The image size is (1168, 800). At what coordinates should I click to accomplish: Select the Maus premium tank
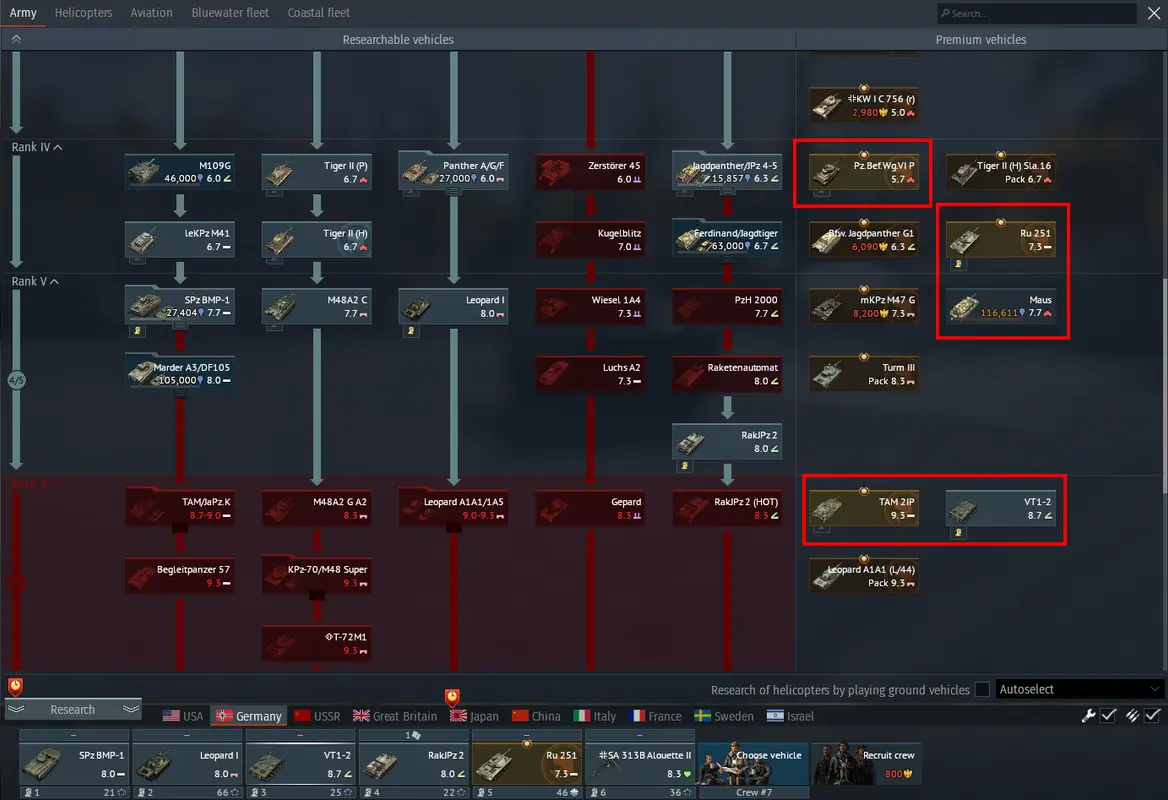coord(1000,306)
